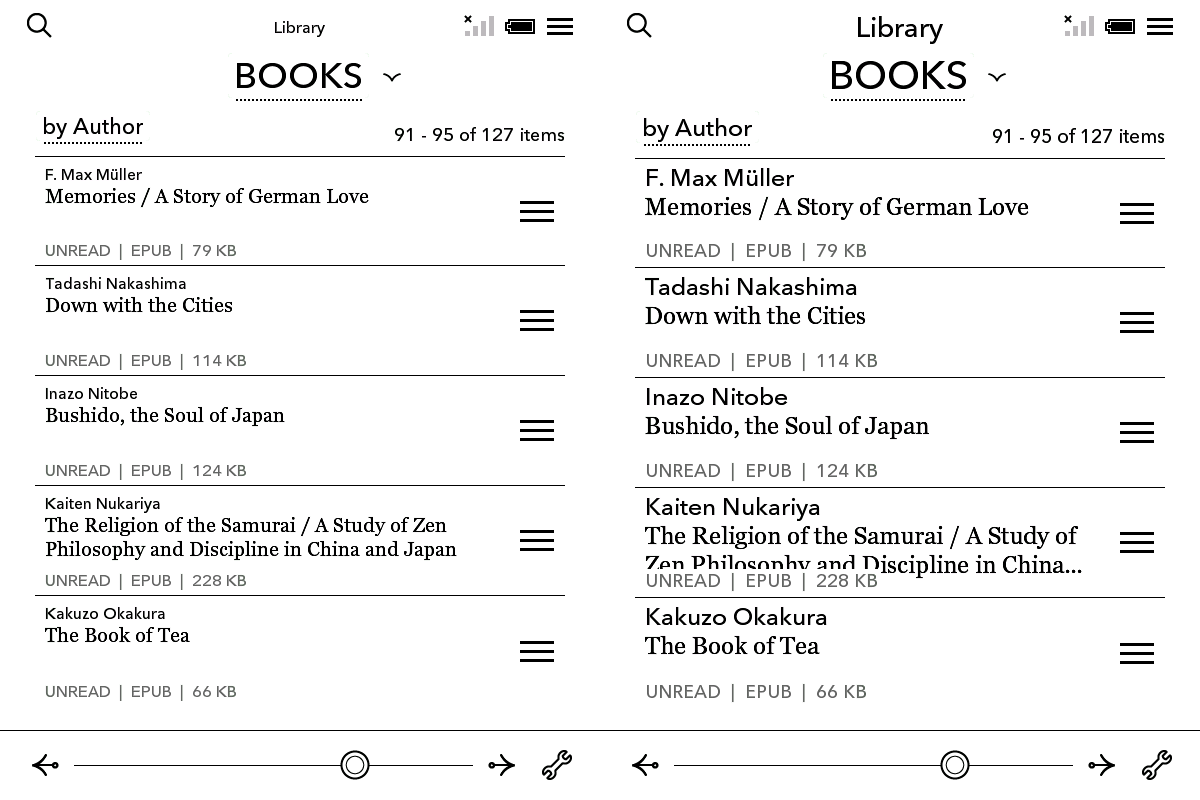Go to next page in left panel
1200x800 pixels.
[501, 766]
